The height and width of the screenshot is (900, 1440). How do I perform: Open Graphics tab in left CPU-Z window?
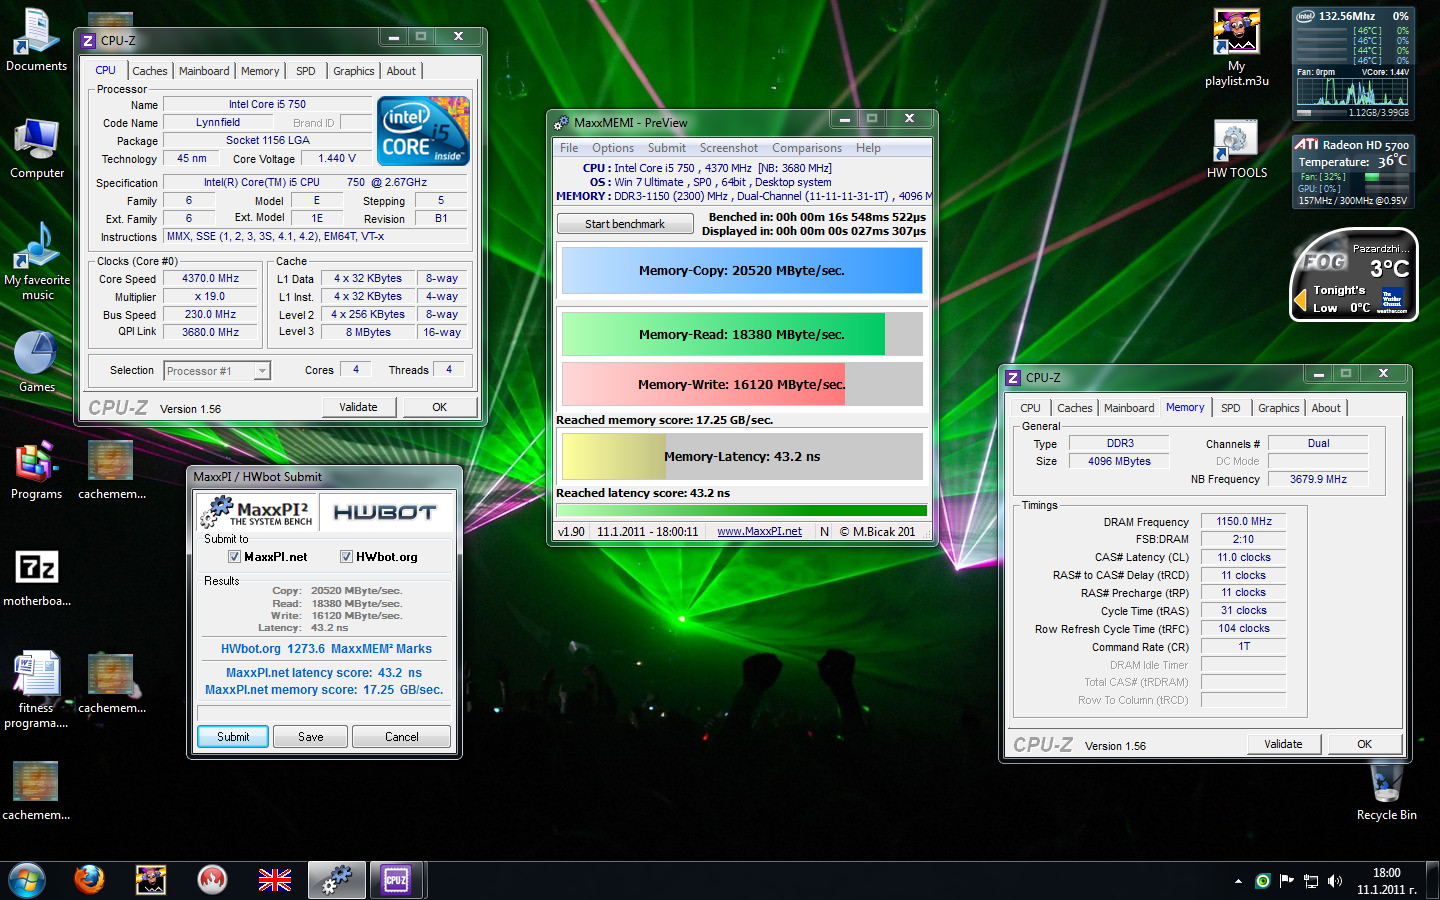click(x=354, y=71)
